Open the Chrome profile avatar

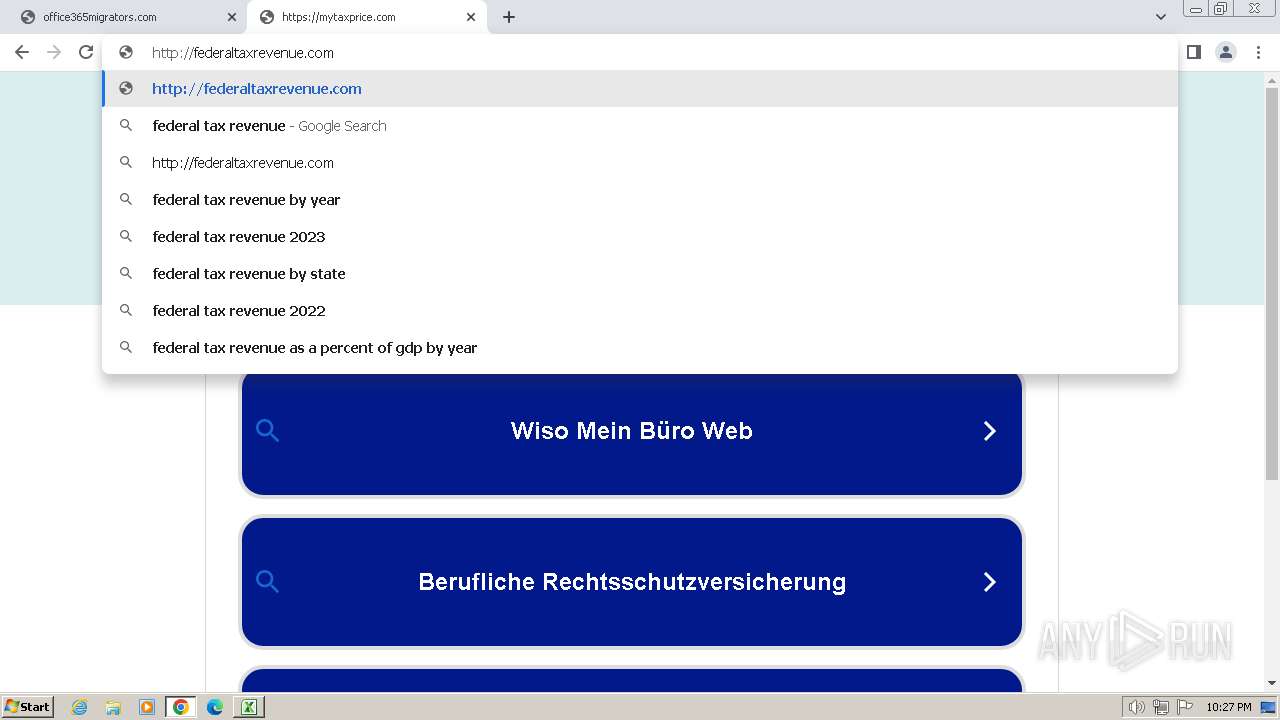[1226, 52]
